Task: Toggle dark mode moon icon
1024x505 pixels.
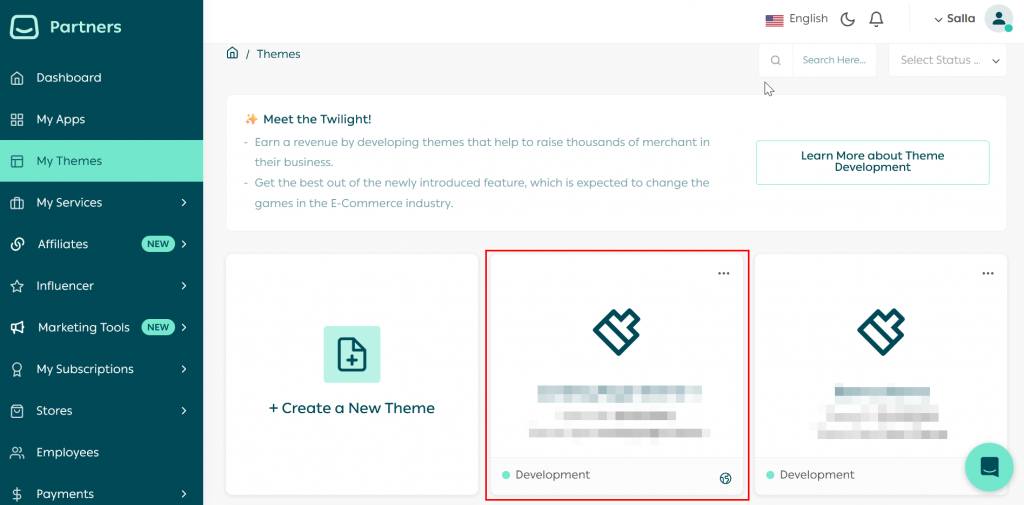Action: 847,19
